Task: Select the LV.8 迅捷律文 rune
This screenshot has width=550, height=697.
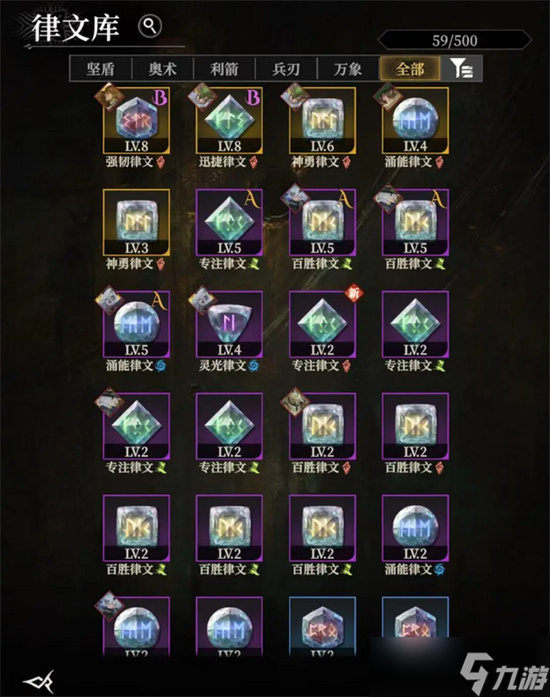Action: coord(229,120)
